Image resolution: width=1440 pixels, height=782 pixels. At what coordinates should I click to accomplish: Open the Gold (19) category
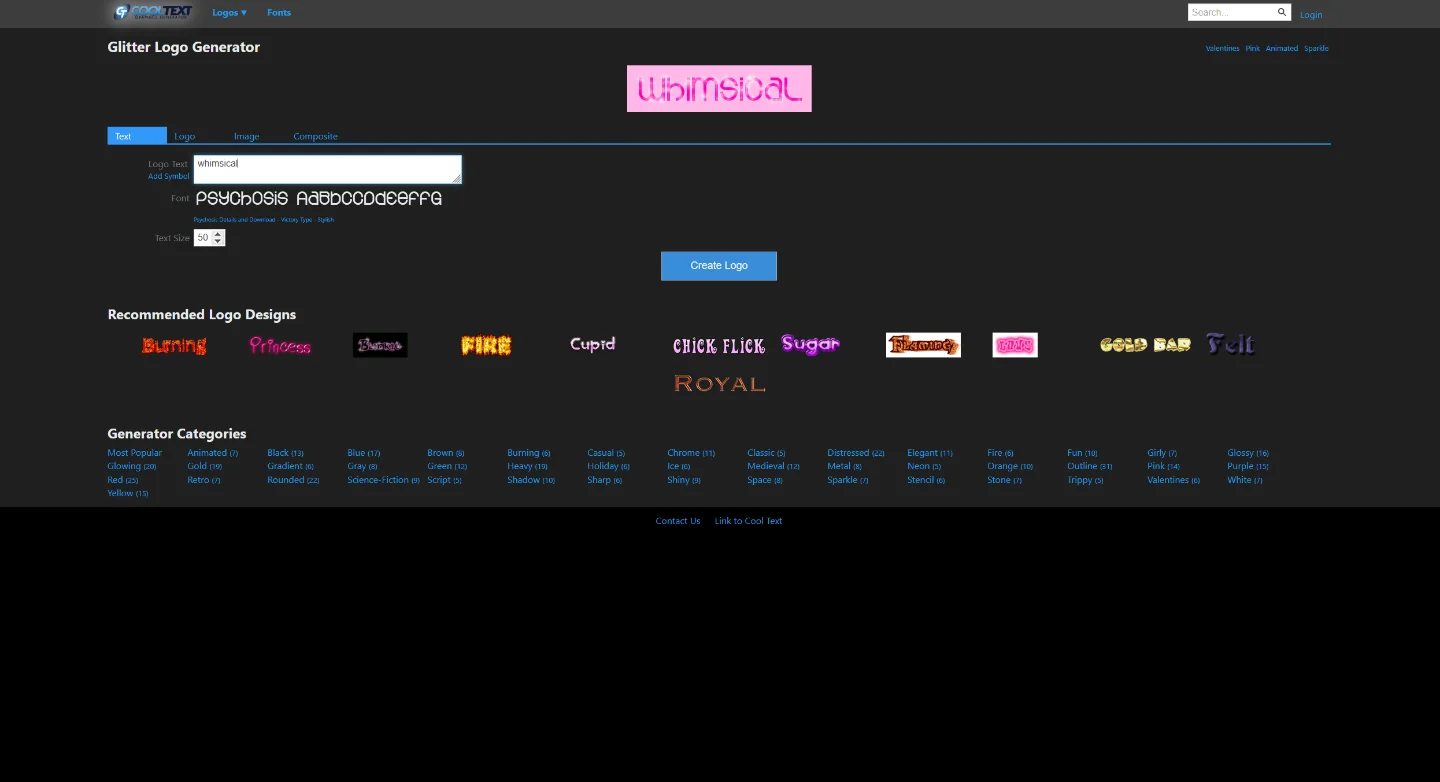point(205,466)
